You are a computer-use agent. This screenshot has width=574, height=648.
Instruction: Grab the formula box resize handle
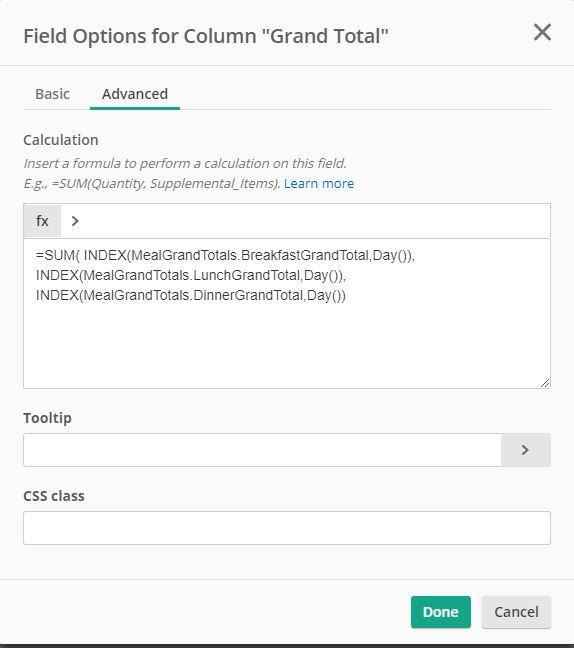coord(545,383)
